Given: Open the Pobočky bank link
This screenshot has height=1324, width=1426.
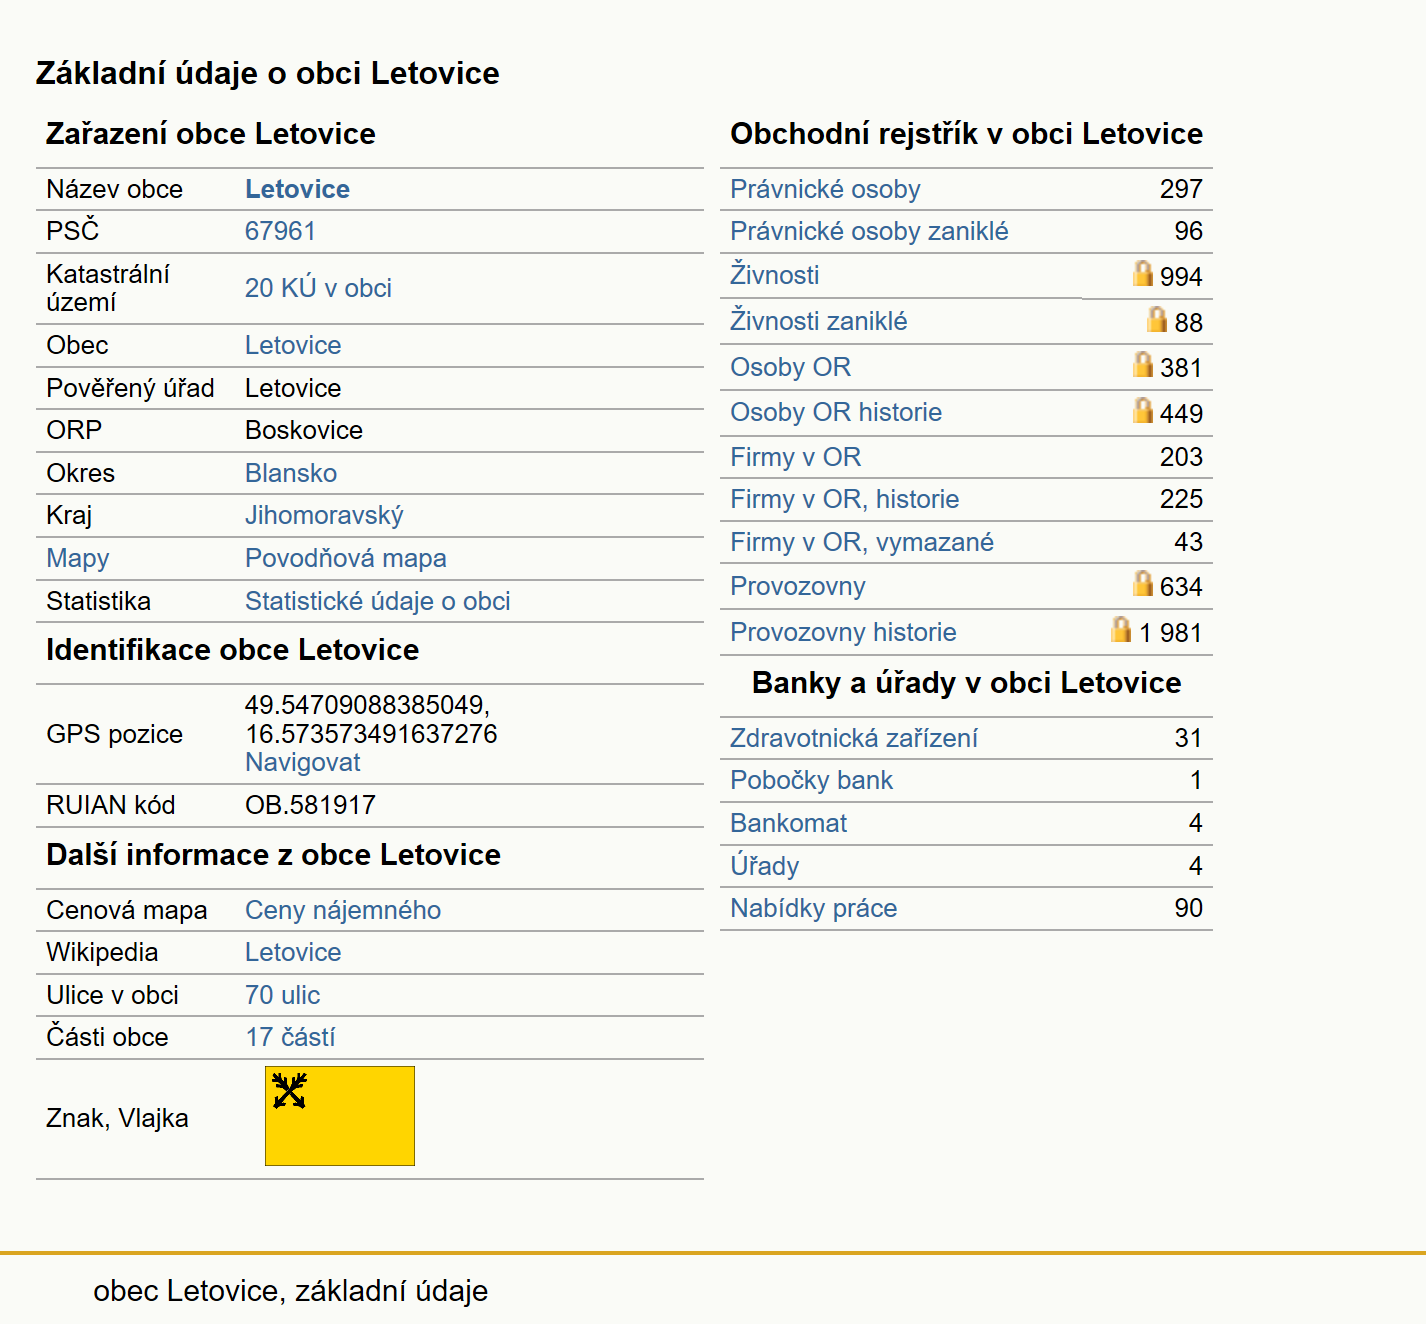Looking at the screenshot, I should pyautogui.click(x=811, y=780).
